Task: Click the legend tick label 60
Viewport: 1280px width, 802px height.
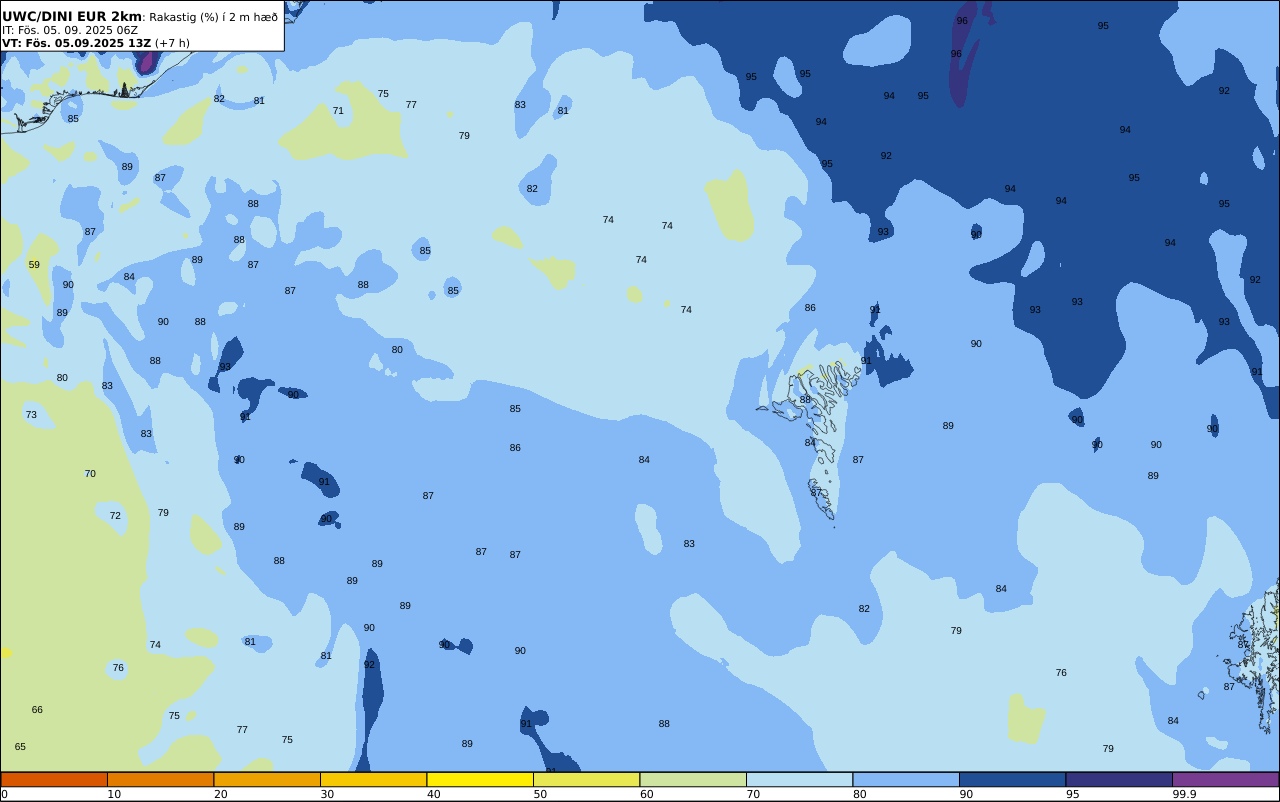Action: click(x=646, y=794)
